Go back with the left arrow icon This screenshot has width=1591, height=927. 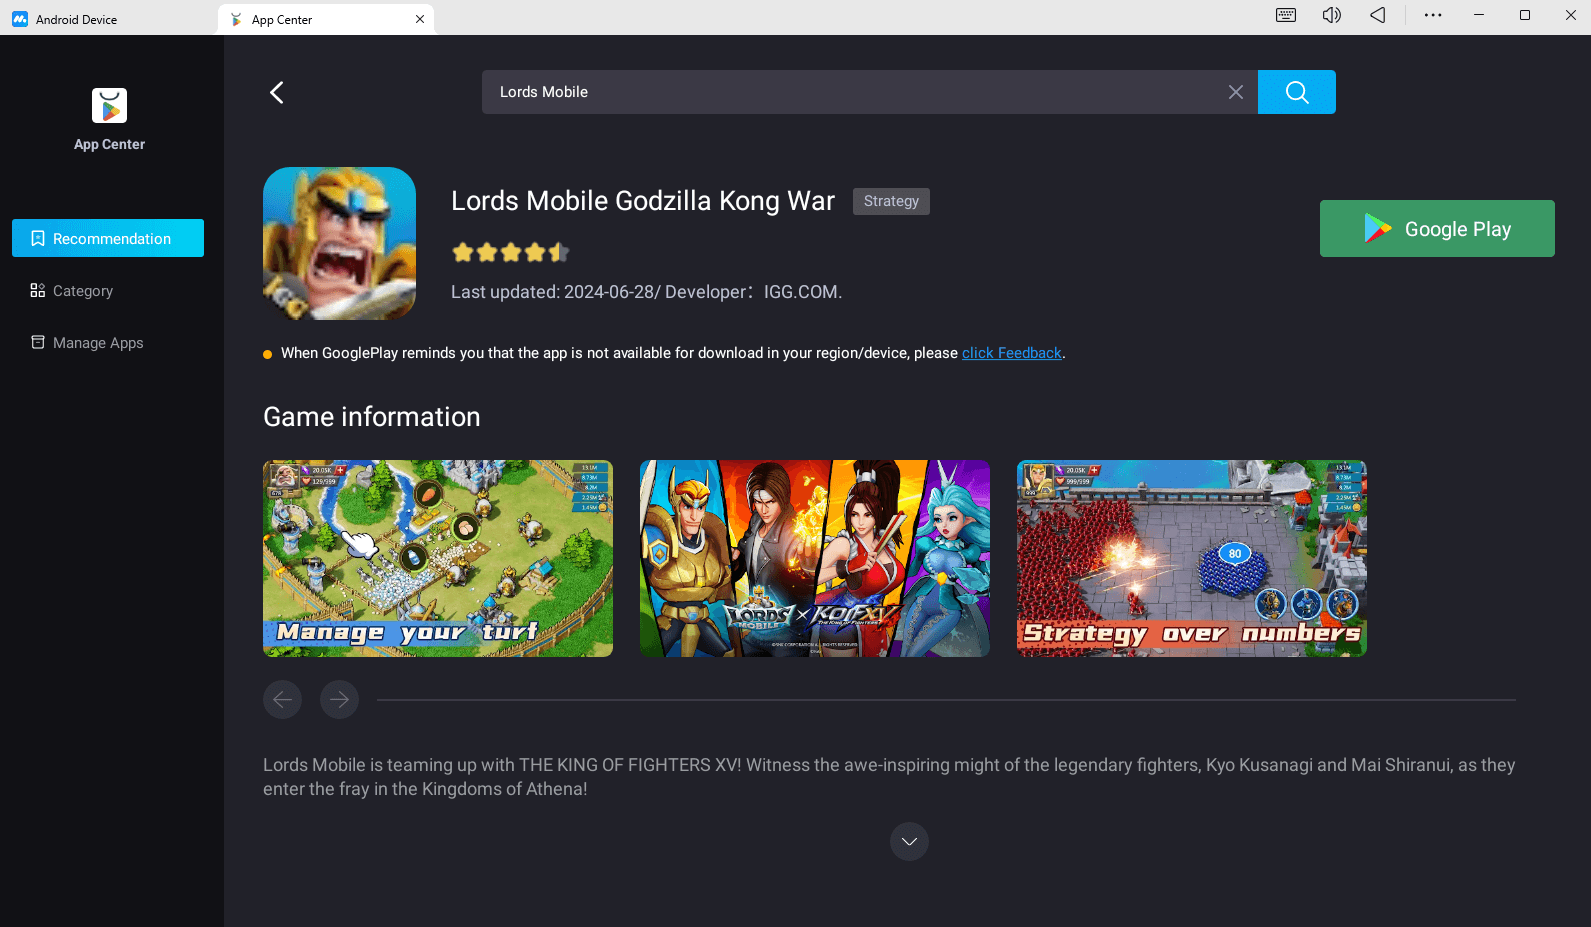(x=277, y=92)
